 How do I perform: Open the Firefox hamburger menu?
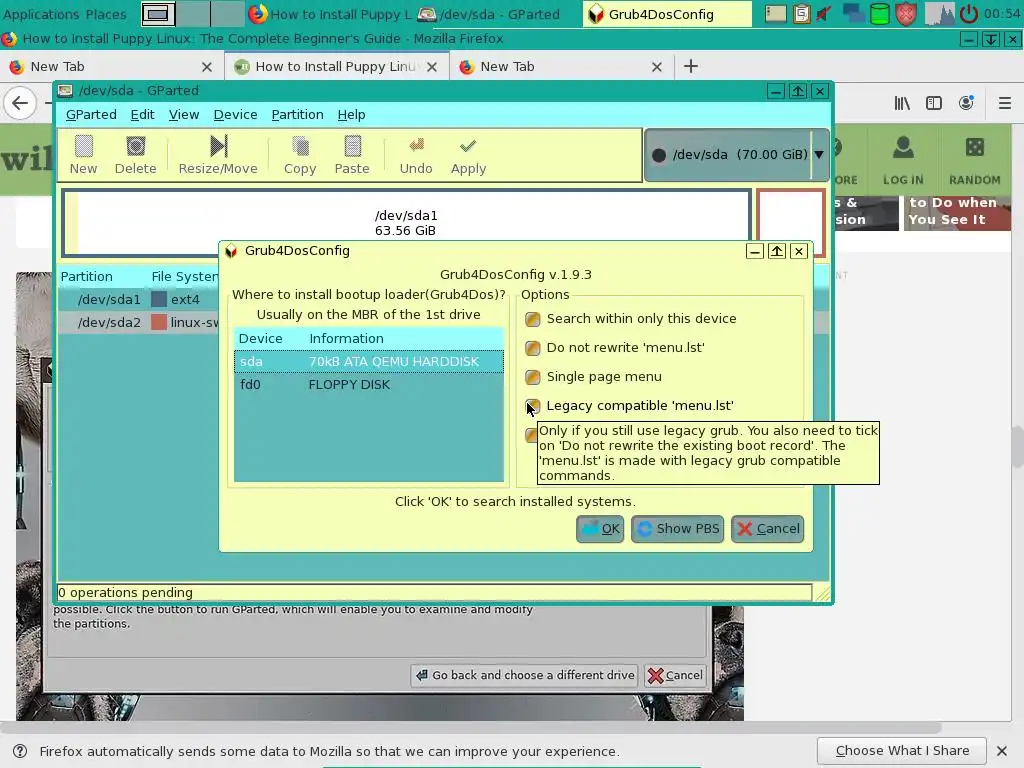(x=1005, y=103)
